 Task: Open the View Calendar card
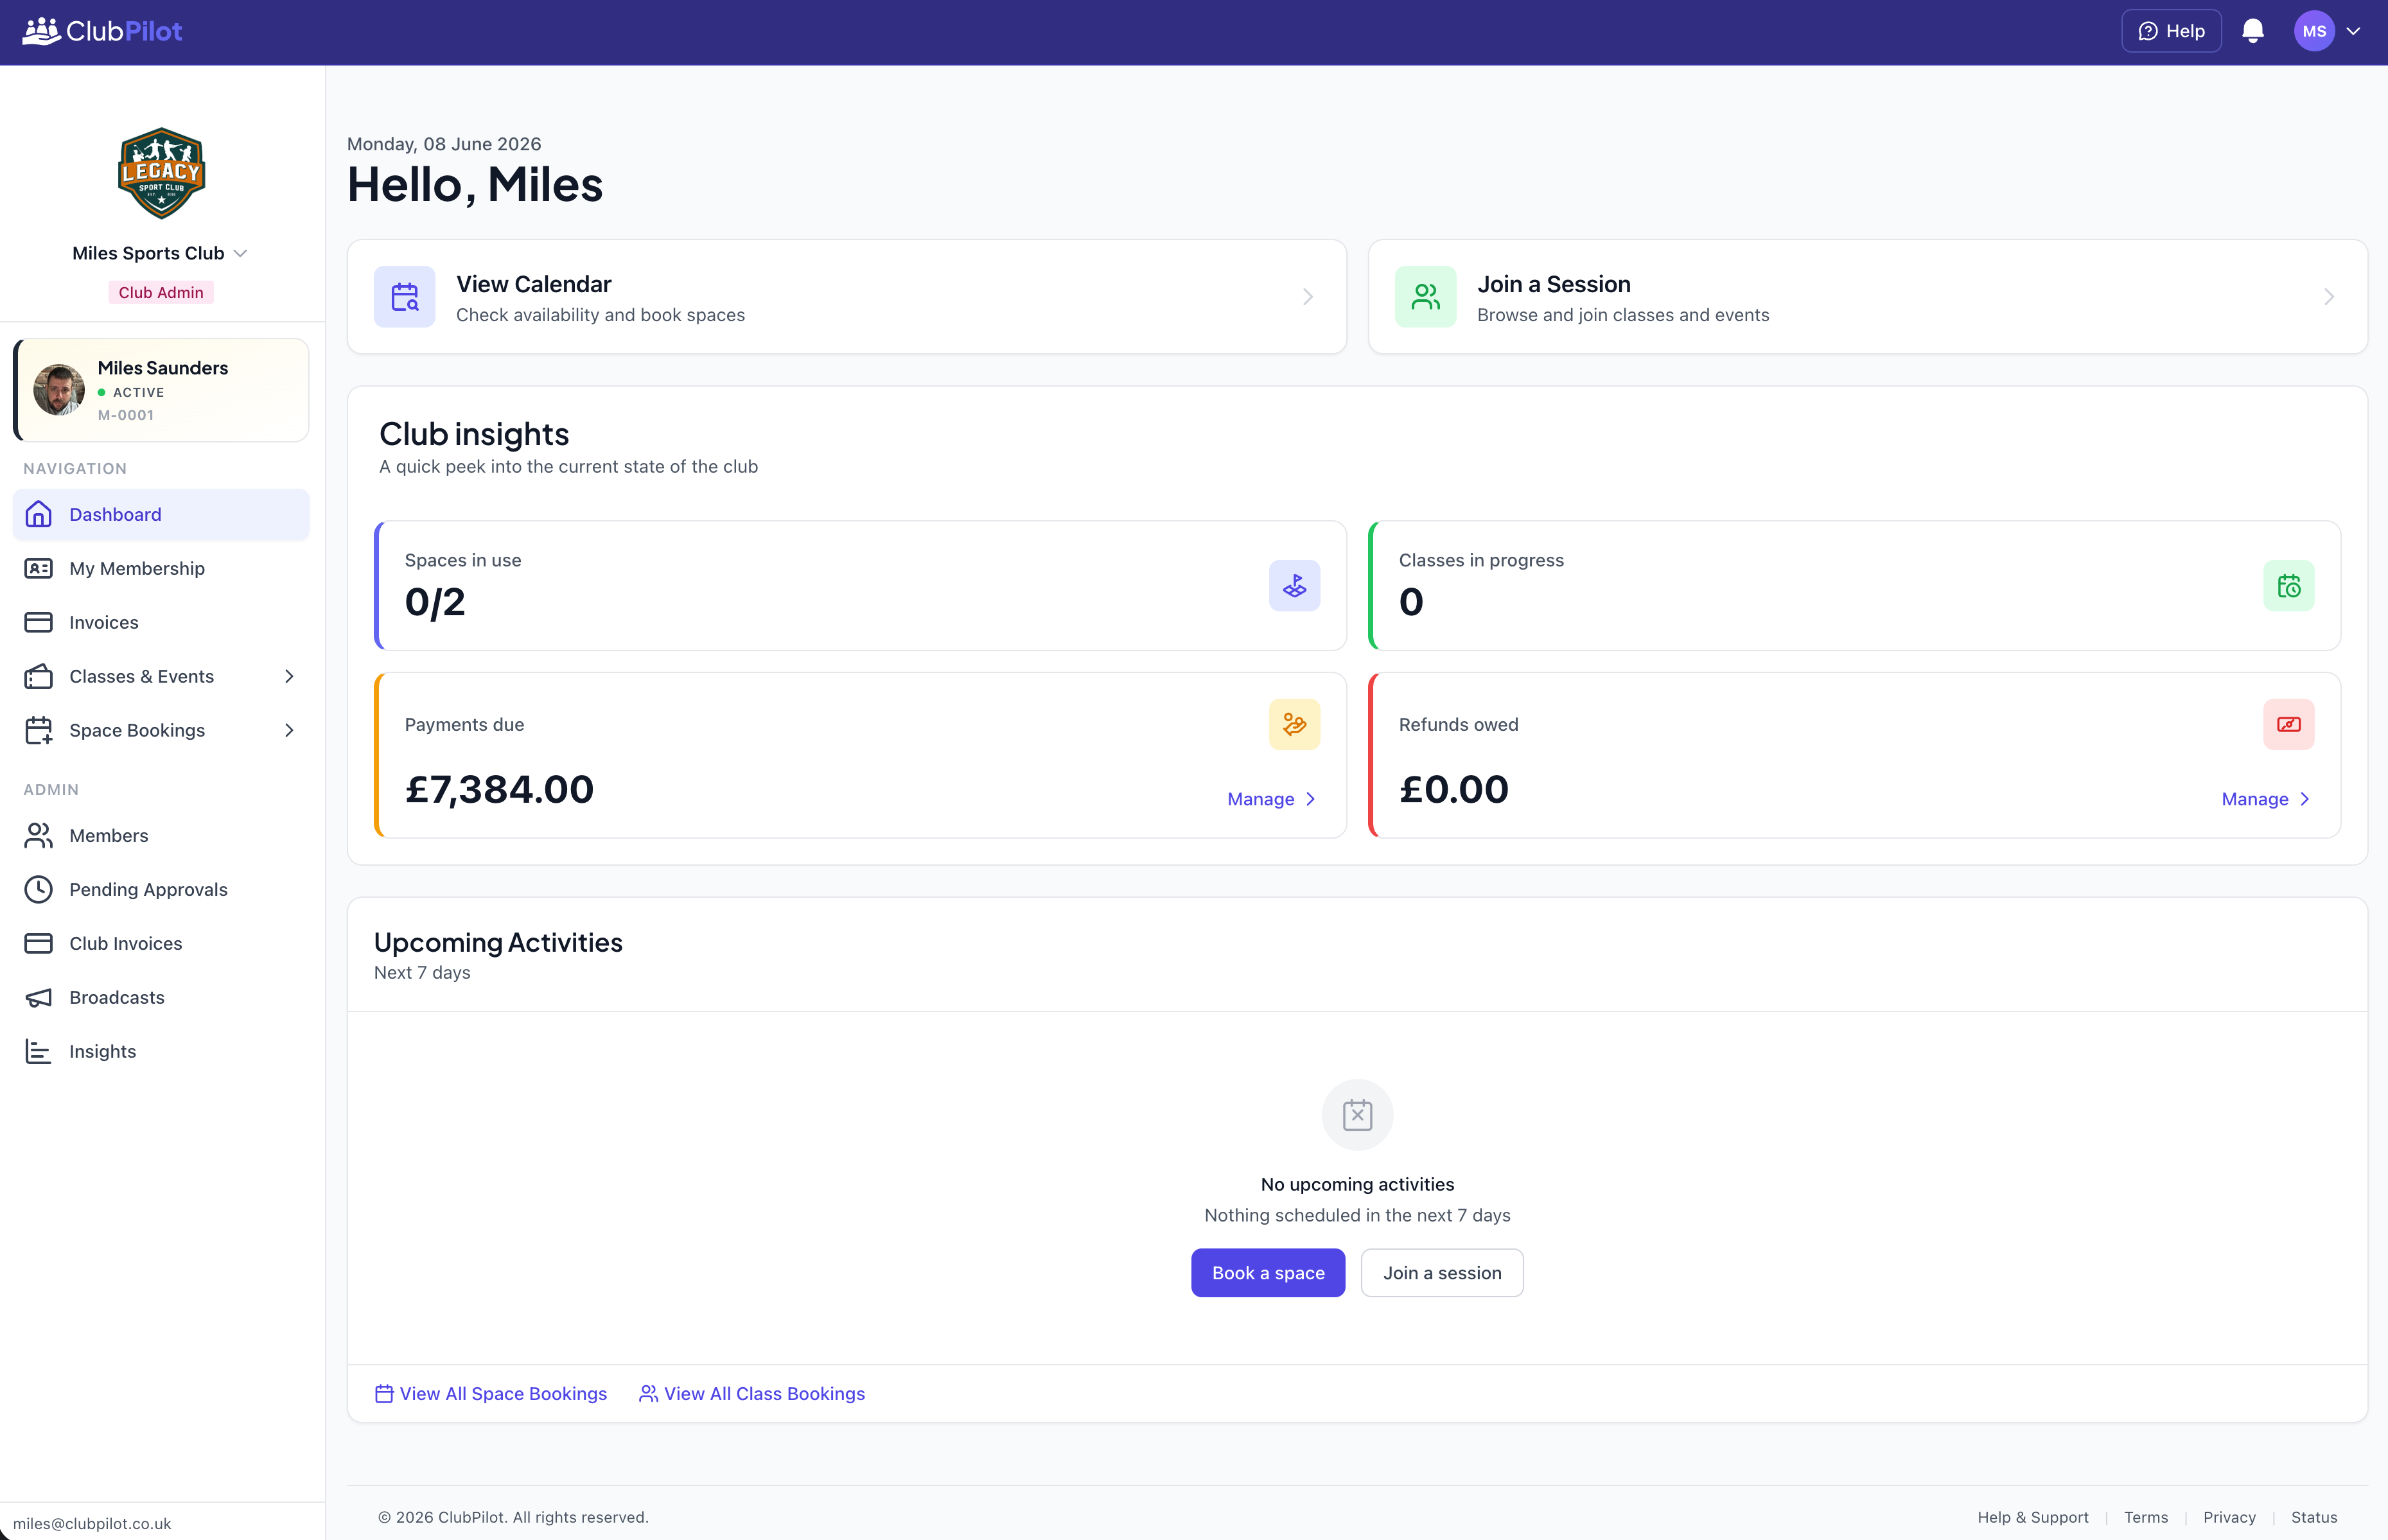[846, 296]
